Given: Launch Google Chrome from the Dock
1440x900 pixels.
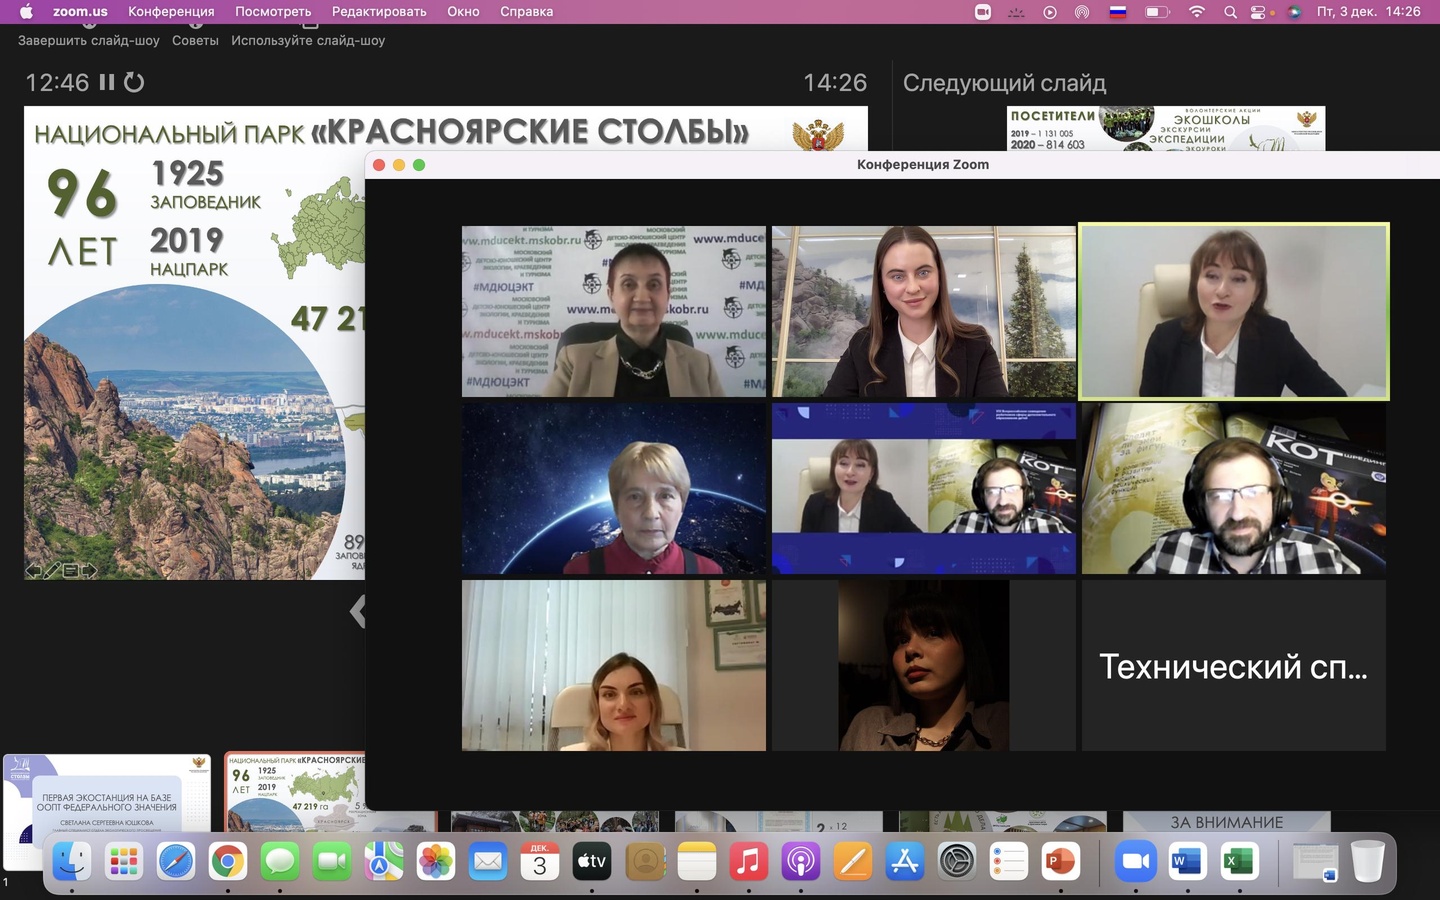Looking at the screenshot, I should [228, 861].
